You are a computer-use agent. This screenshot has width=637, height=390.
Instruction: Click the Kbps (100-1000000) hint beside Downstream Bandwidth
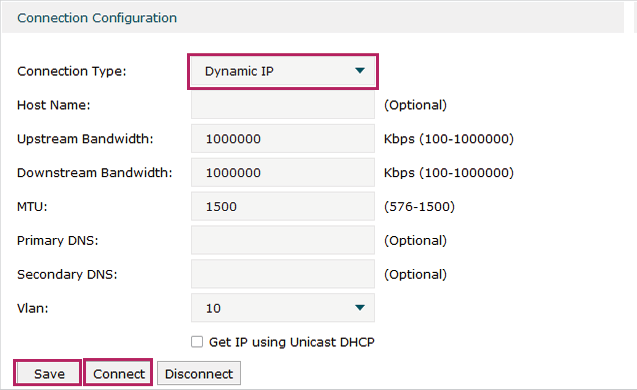pyautogui.click(x=449, y=173)
